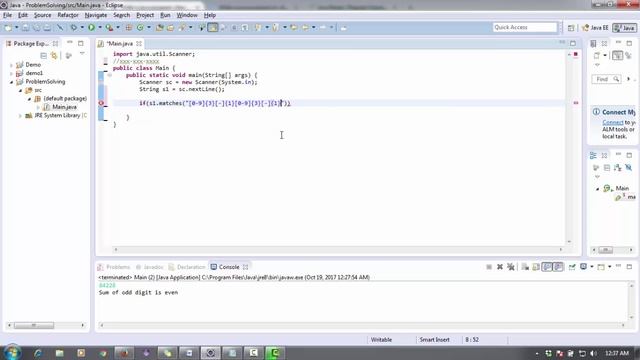Toggle Mark Occurrences highlighted toolbar button

pyautogui.click(x=213, y=27)
